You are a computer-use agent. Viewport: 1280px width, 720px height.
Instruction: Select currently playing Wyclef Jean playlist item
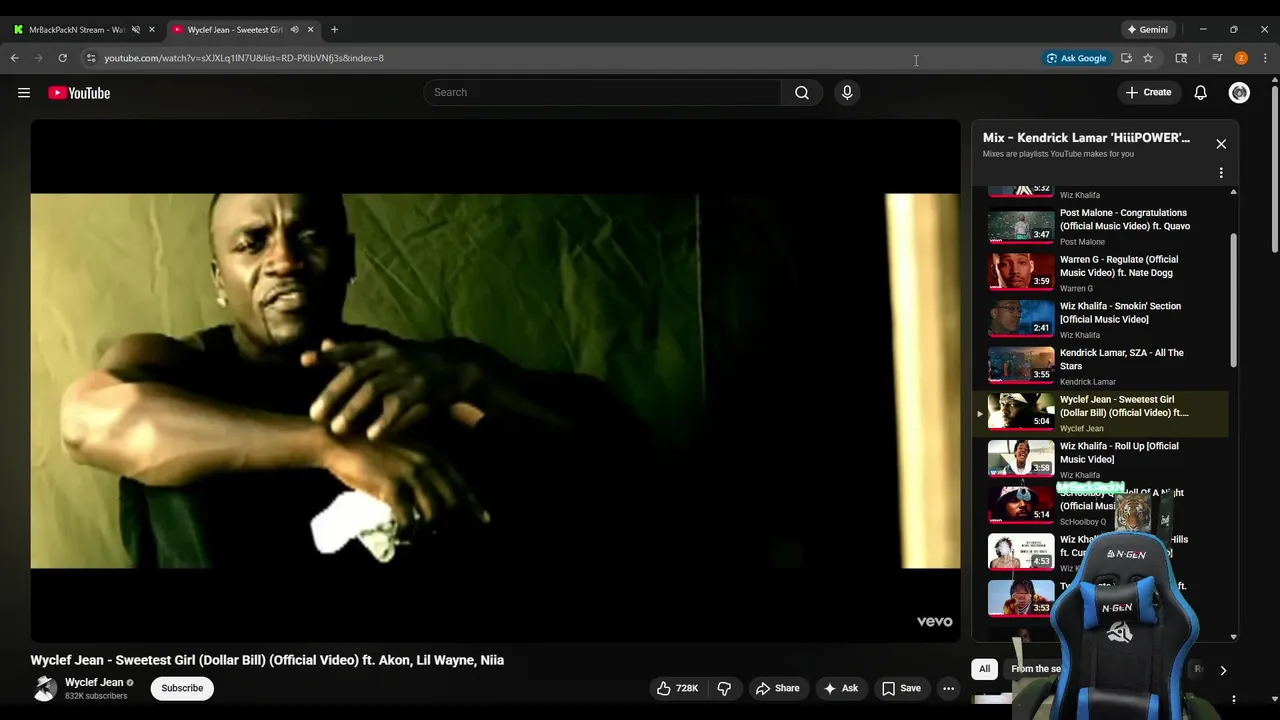[1100, 413]
